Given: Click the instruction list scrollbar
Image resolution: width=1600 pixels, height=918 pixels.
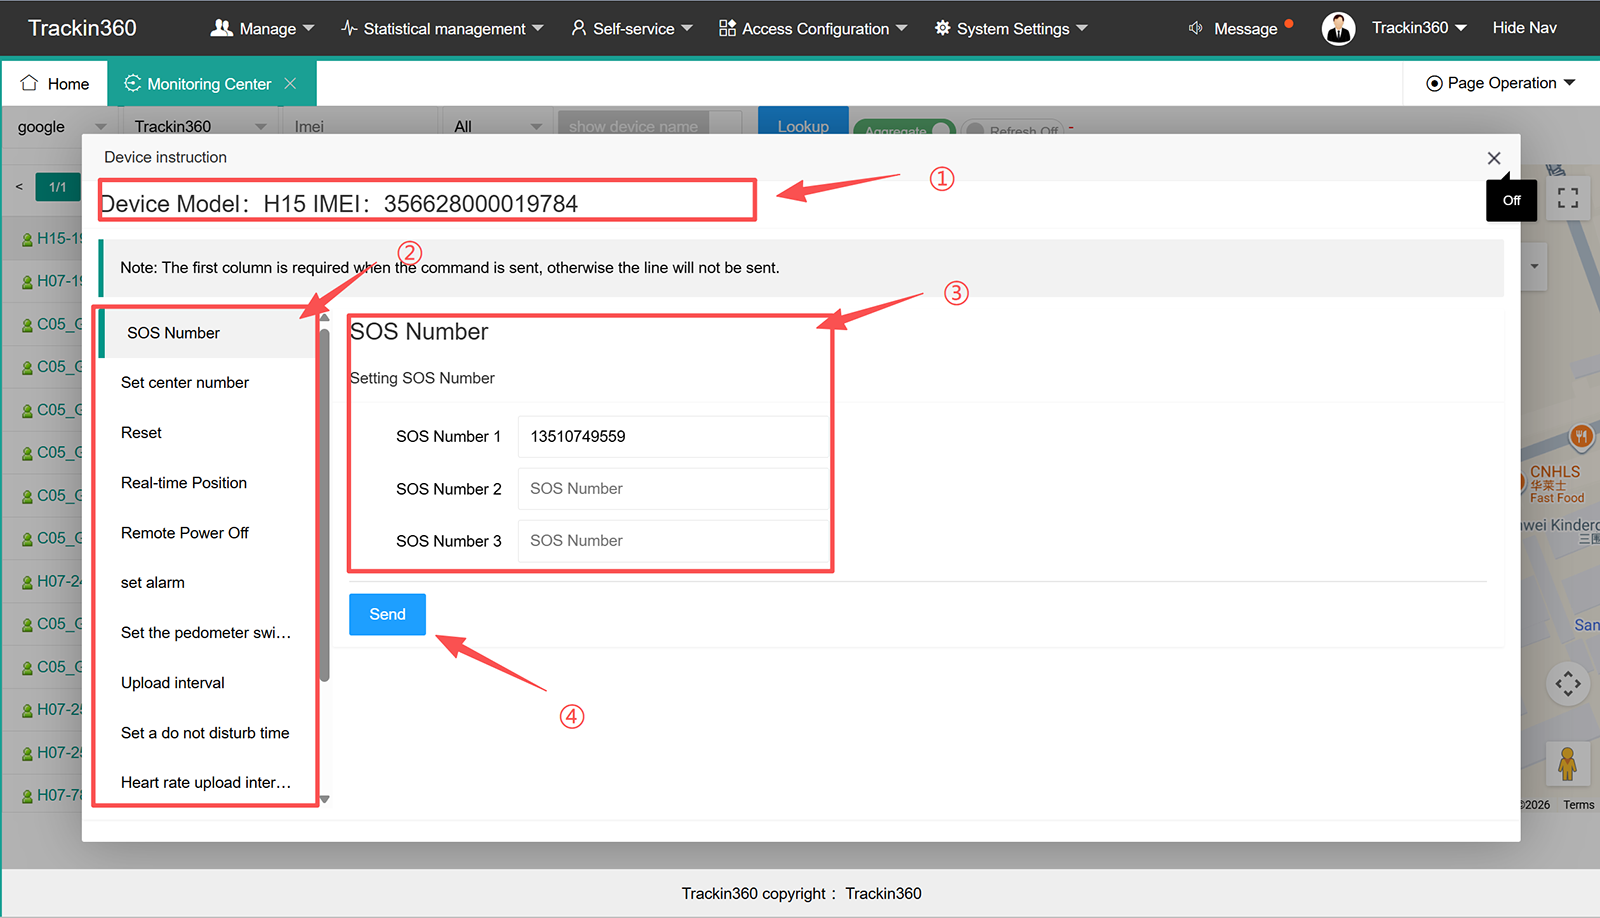Looking at the screenshot, I should pos(324,505).
